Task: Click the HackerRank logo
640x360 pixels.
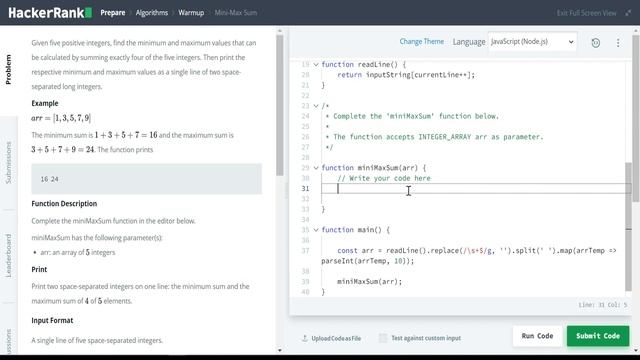Action: [x=50, y=13]
